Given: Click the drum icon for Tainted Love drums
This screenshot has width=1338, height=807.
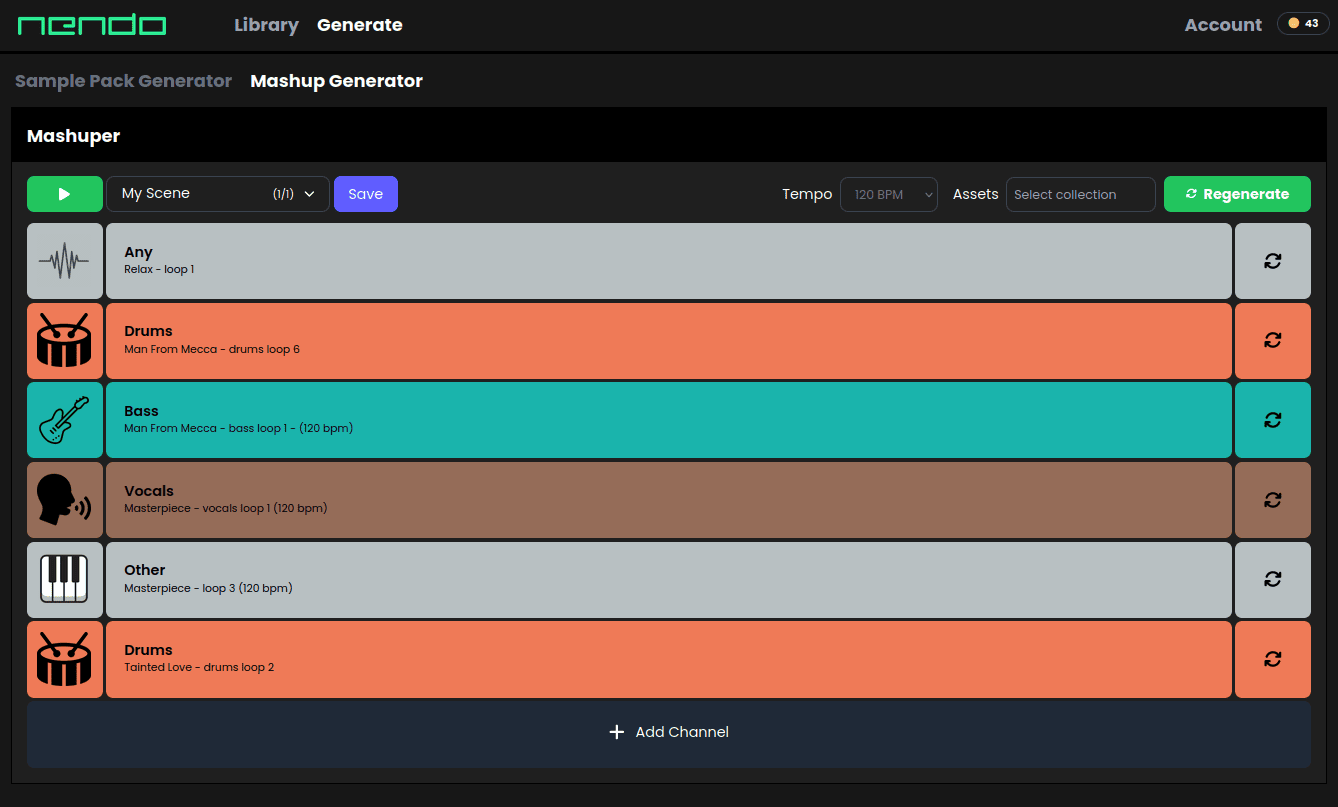Looking at the screenshot, I should coord(64,659).
